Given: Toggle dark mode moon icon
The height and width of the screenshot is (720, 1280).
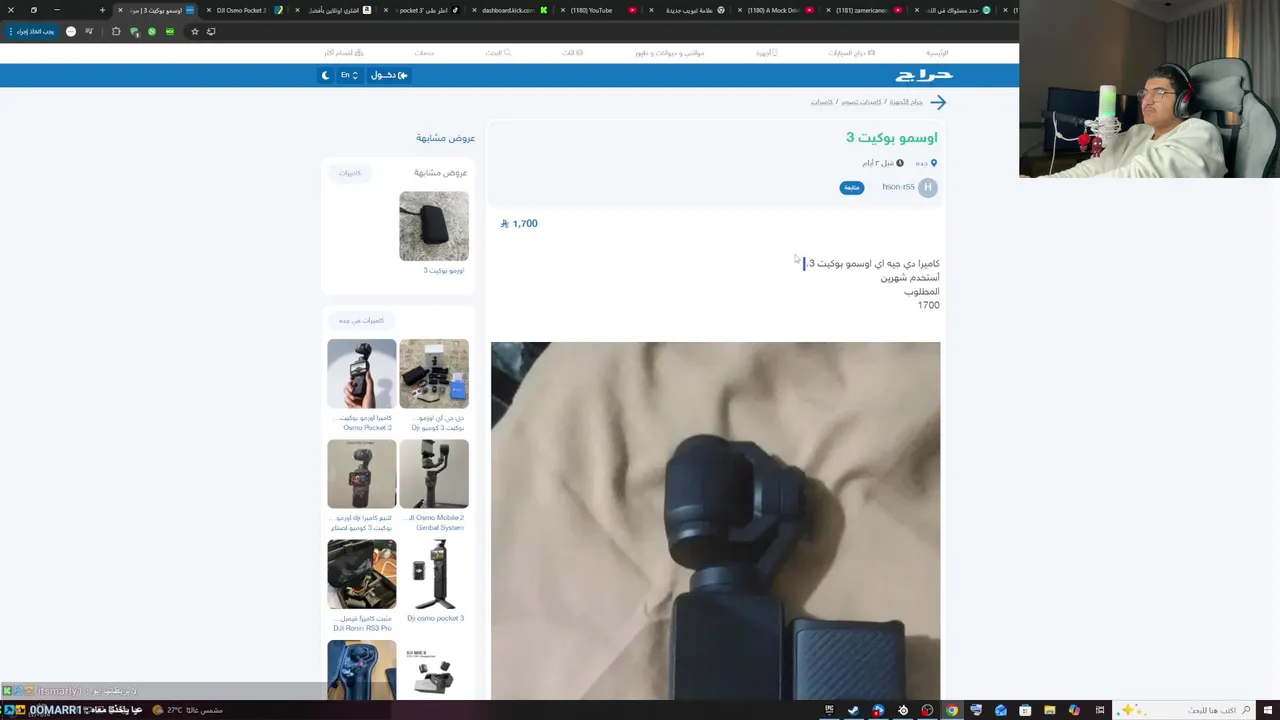Looking at the screenshot, I should [325, 75].
